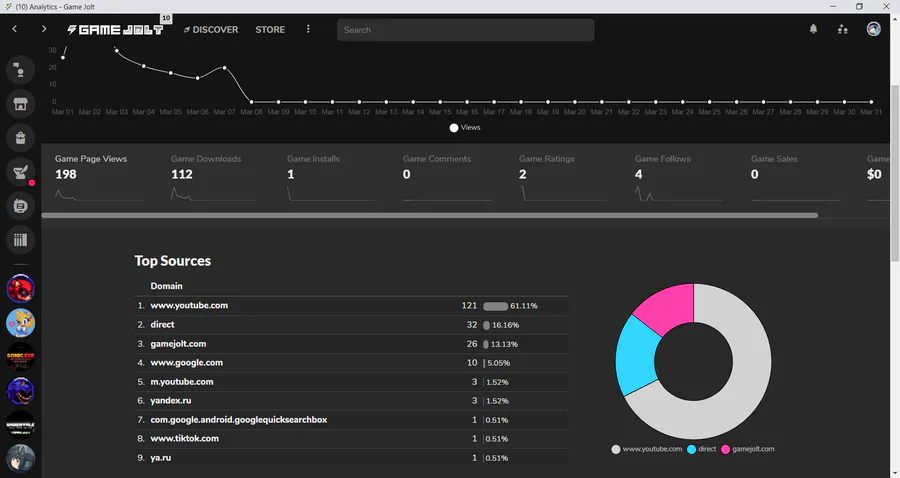Image resolution: width=900 pixels, height=478 pixels.
Task: Open the Store page
Action: (270, 29)
